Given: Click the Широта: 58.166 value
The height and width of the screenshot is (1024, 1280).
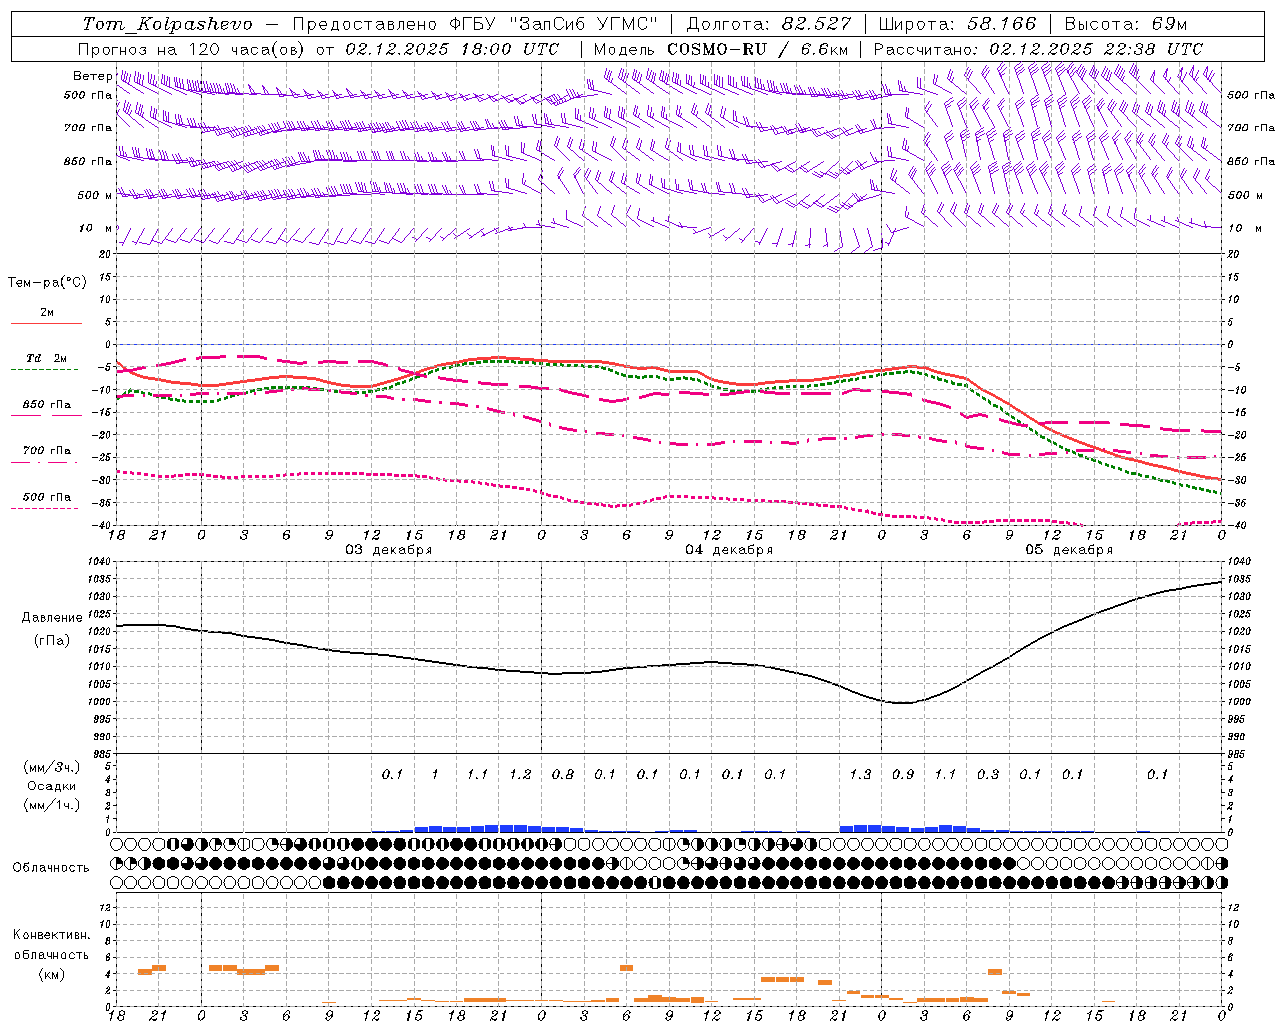Looking at the screenshot, I should pos(958,24).
